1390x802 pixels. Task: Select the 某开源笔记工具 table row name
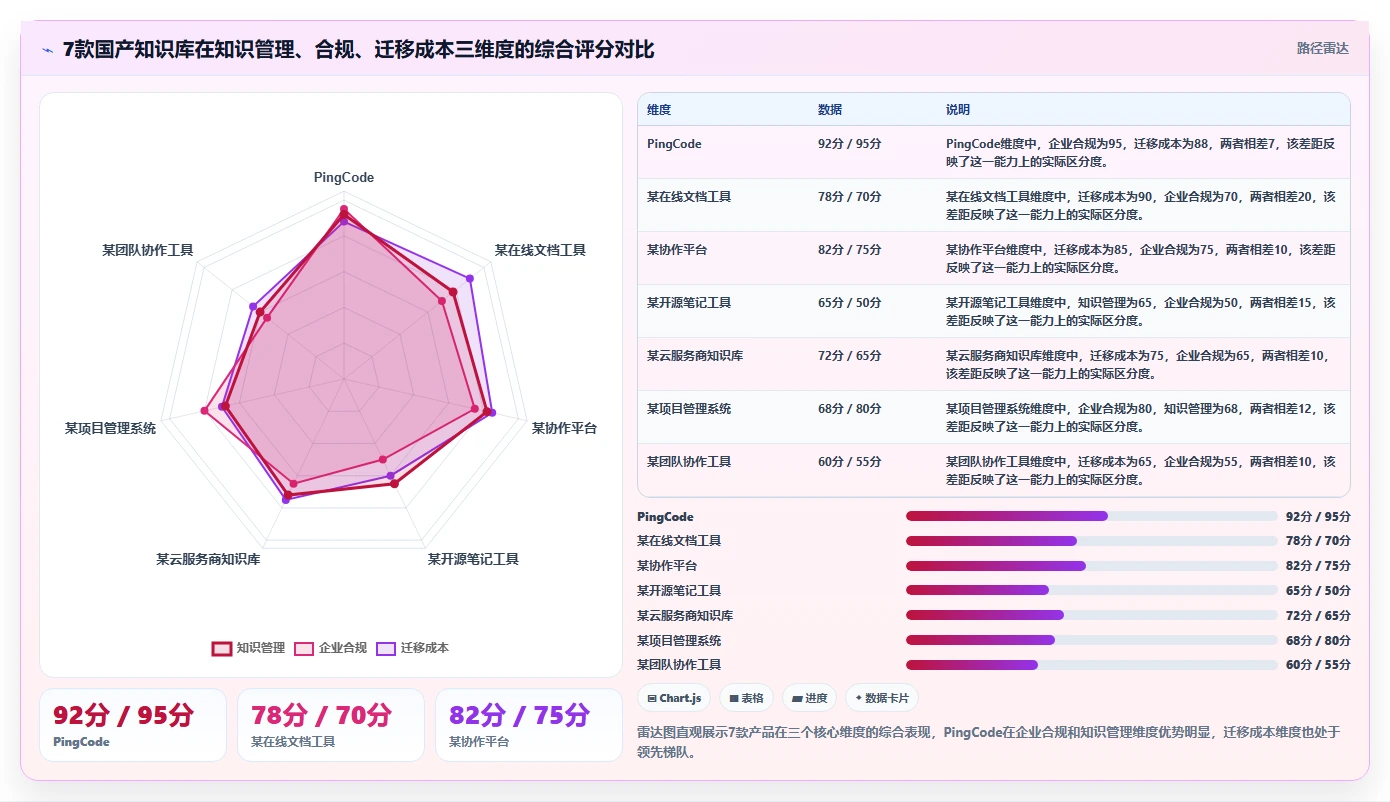(x=689, y=303)
